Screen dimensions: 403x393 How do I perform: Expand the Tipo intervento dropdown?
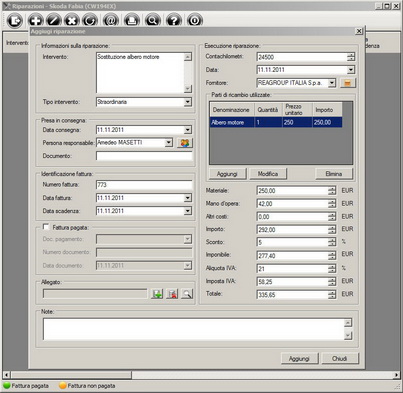(x=188, y=102)
